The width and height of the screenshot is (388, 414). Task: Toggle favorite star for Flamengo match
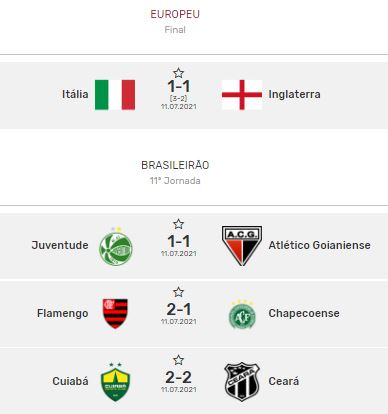click(x=178, y=292)
